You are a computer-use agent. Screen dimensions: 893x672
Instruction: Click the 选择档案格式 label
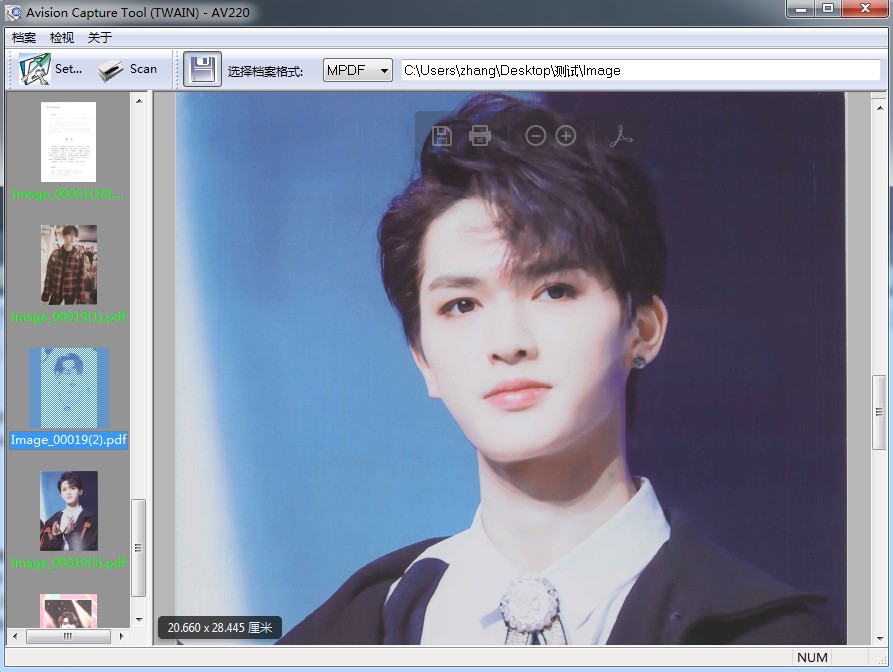click(x=265, y=72)
